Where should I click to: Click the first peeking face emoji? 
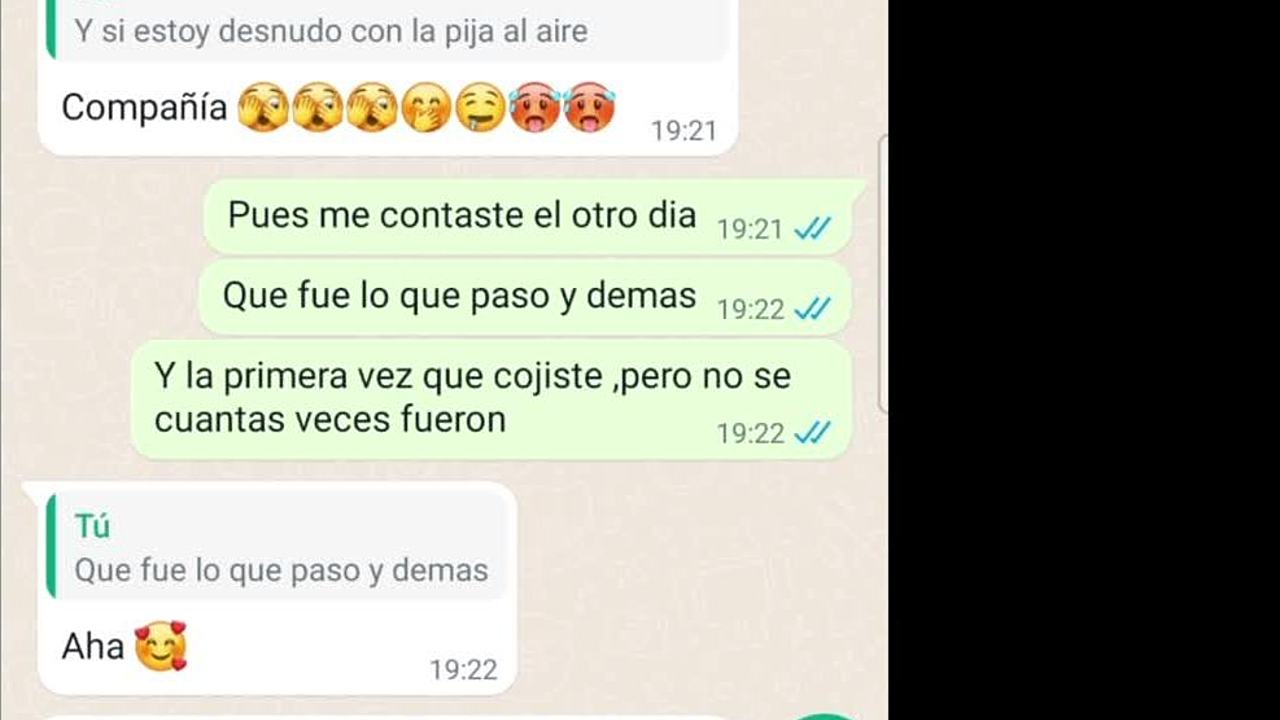coord(263,107)
